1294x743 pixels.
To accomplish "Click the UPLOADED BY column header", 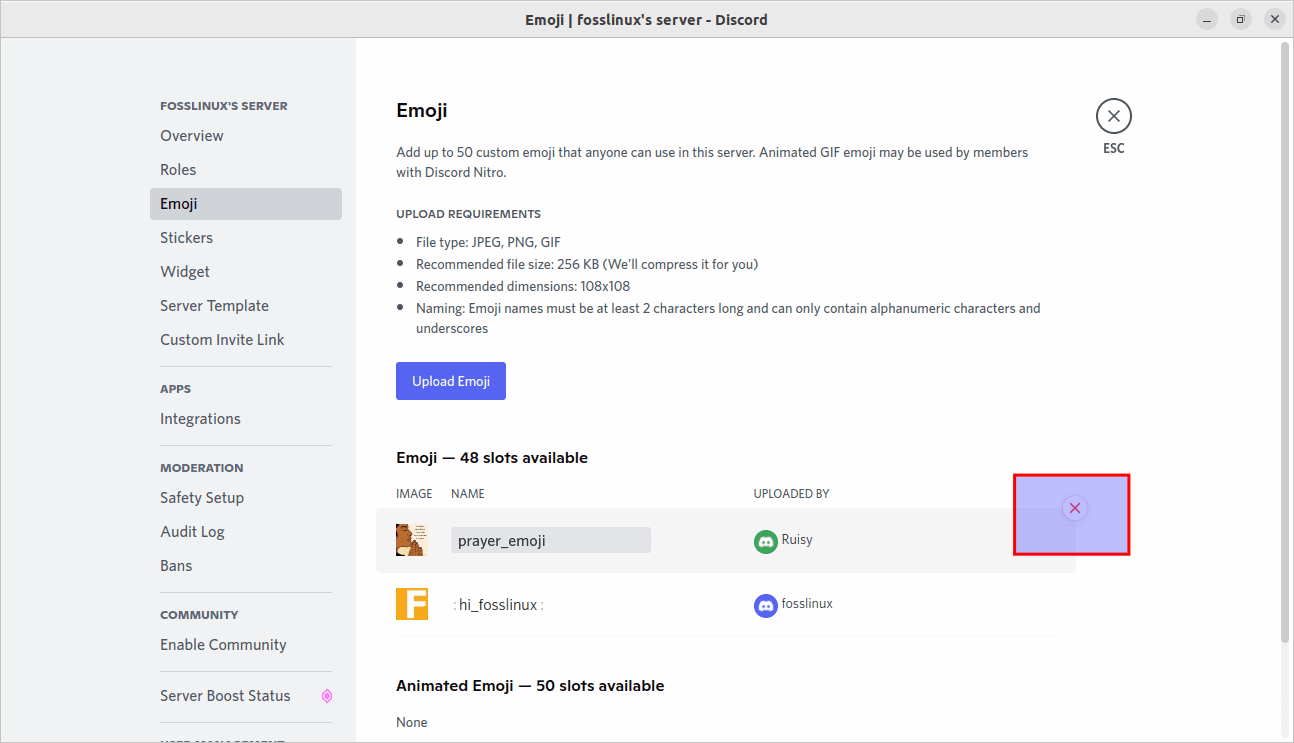I will click(x=791, y=494).
